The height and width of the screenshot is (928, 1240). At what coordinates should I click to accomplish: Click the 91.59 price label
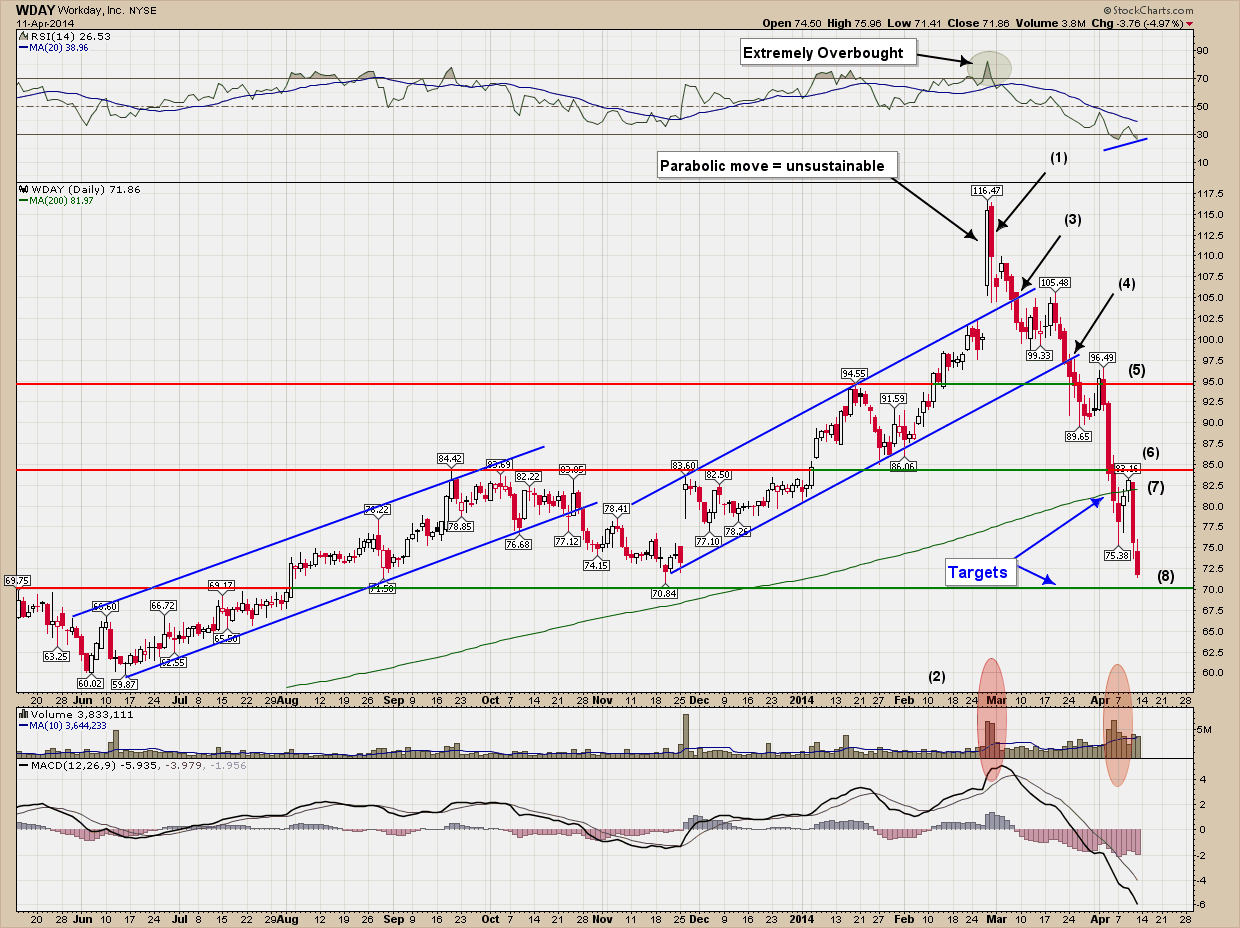click(x=893, y=398)
